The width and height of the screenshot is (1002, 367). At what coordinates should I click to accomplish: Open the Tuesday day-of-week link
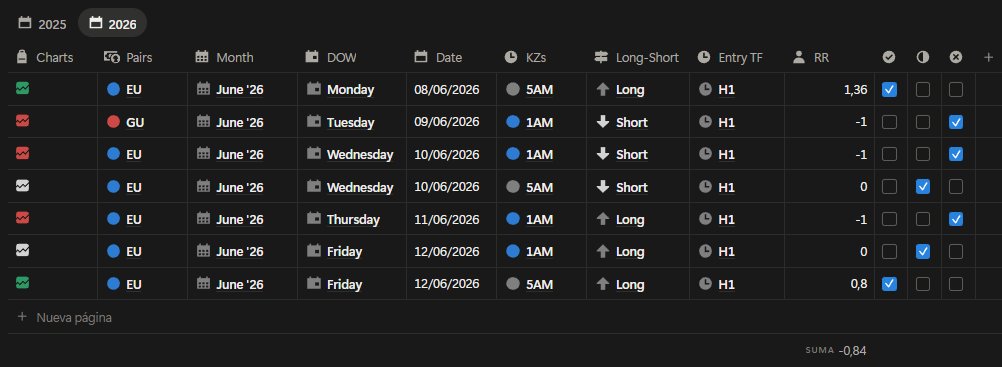click(350, 122)
